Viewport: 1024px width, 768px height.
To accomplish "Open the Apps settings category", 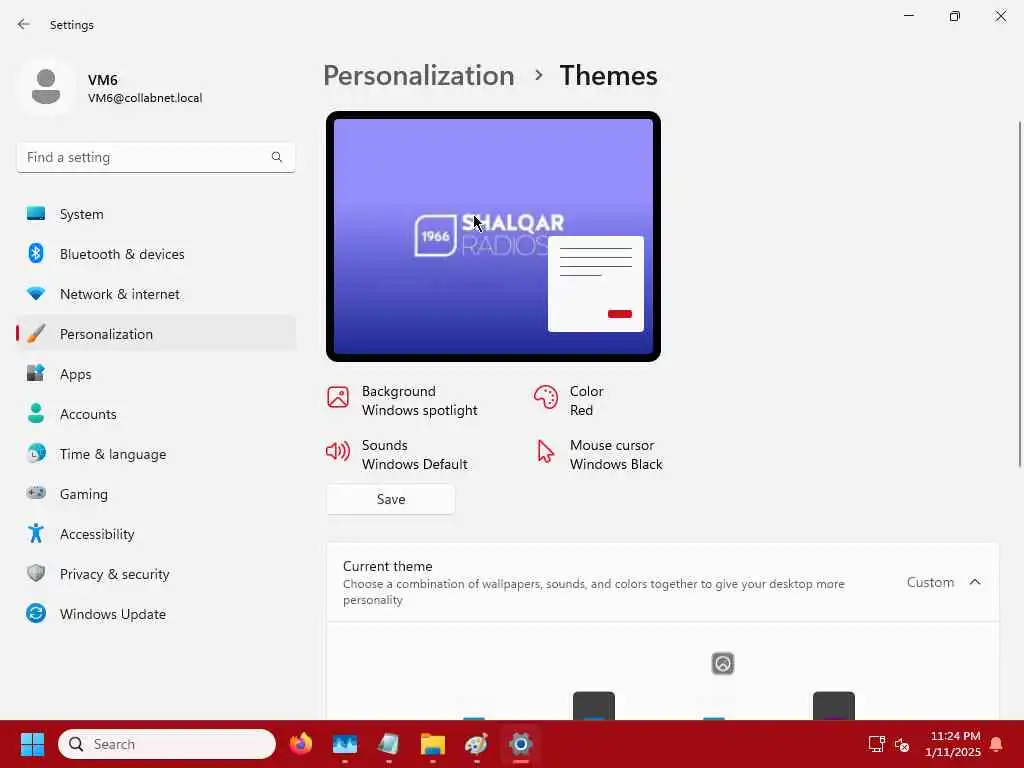I will [x=155, y=374].
